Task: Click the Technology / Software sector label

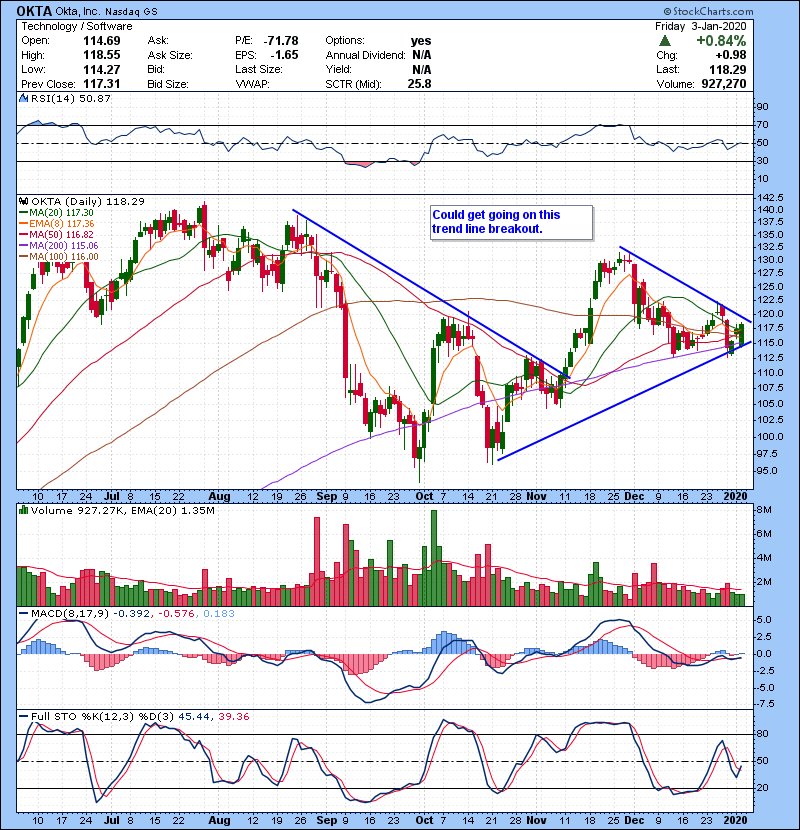Action: point(77,26)
